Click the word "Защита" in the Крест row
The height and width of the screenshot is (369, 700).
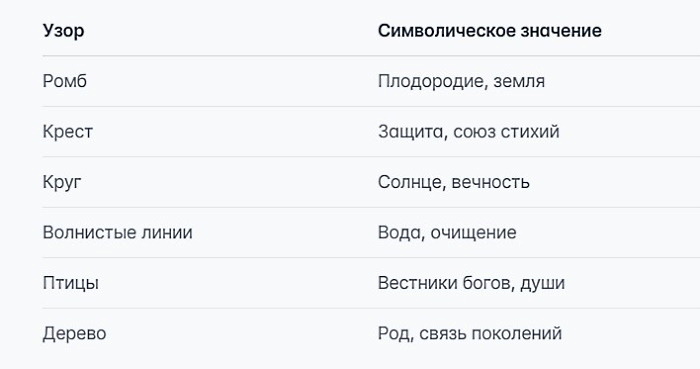411,132
